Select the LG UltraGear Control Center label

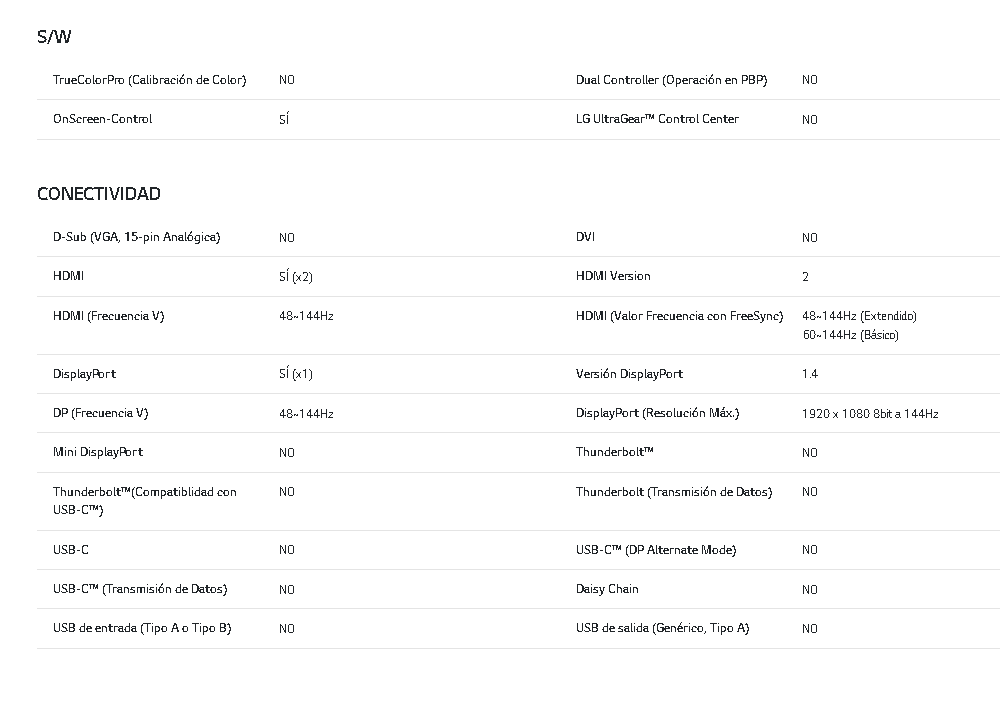(657, 119)
